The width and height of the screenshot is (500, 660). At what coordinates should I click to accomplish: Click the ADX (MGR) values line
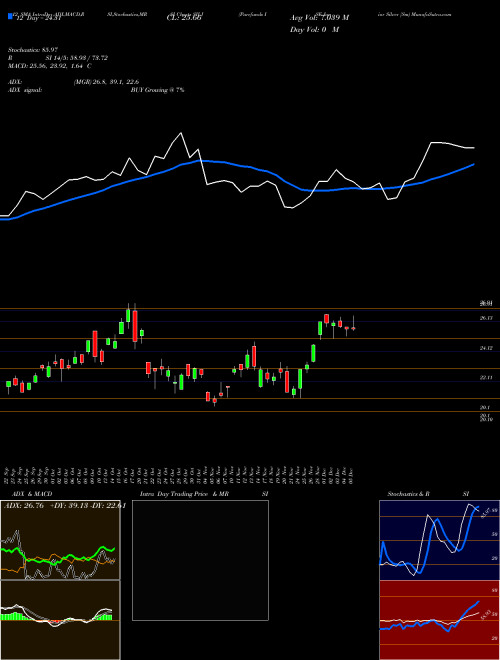point(74,82)
